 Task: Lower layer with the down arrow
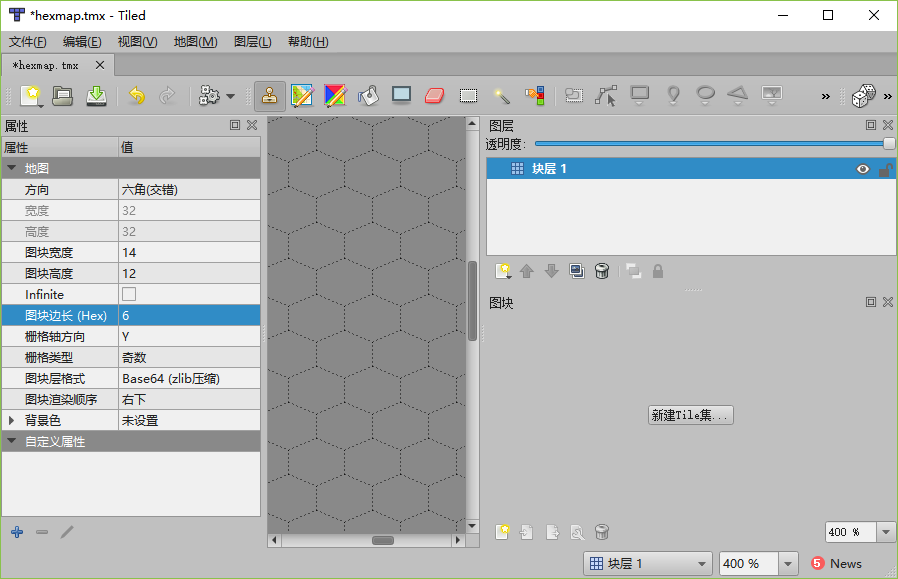[x=552, y=271]
